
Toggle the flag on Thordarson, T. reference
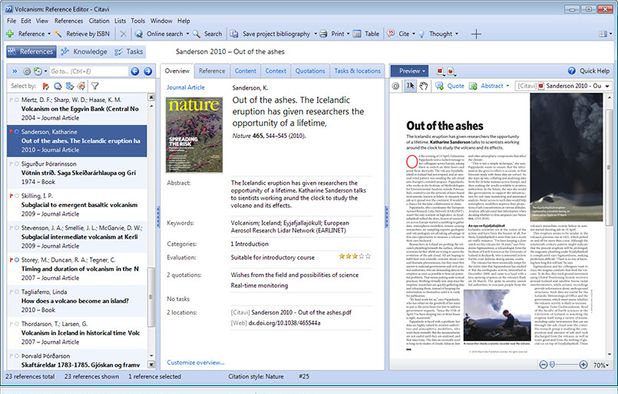pyautogui.click(x=11, y=324)
